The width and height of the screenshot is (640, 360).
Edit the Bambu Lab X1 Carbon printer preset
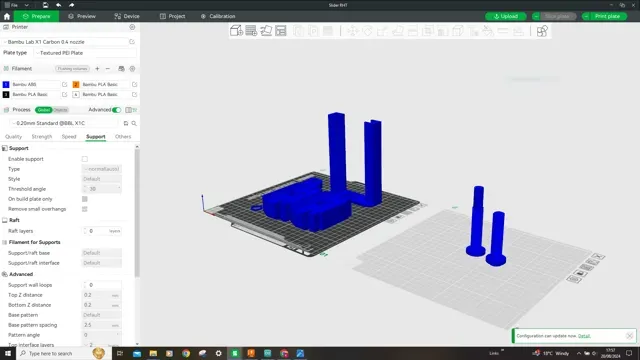tap(132, 42)
